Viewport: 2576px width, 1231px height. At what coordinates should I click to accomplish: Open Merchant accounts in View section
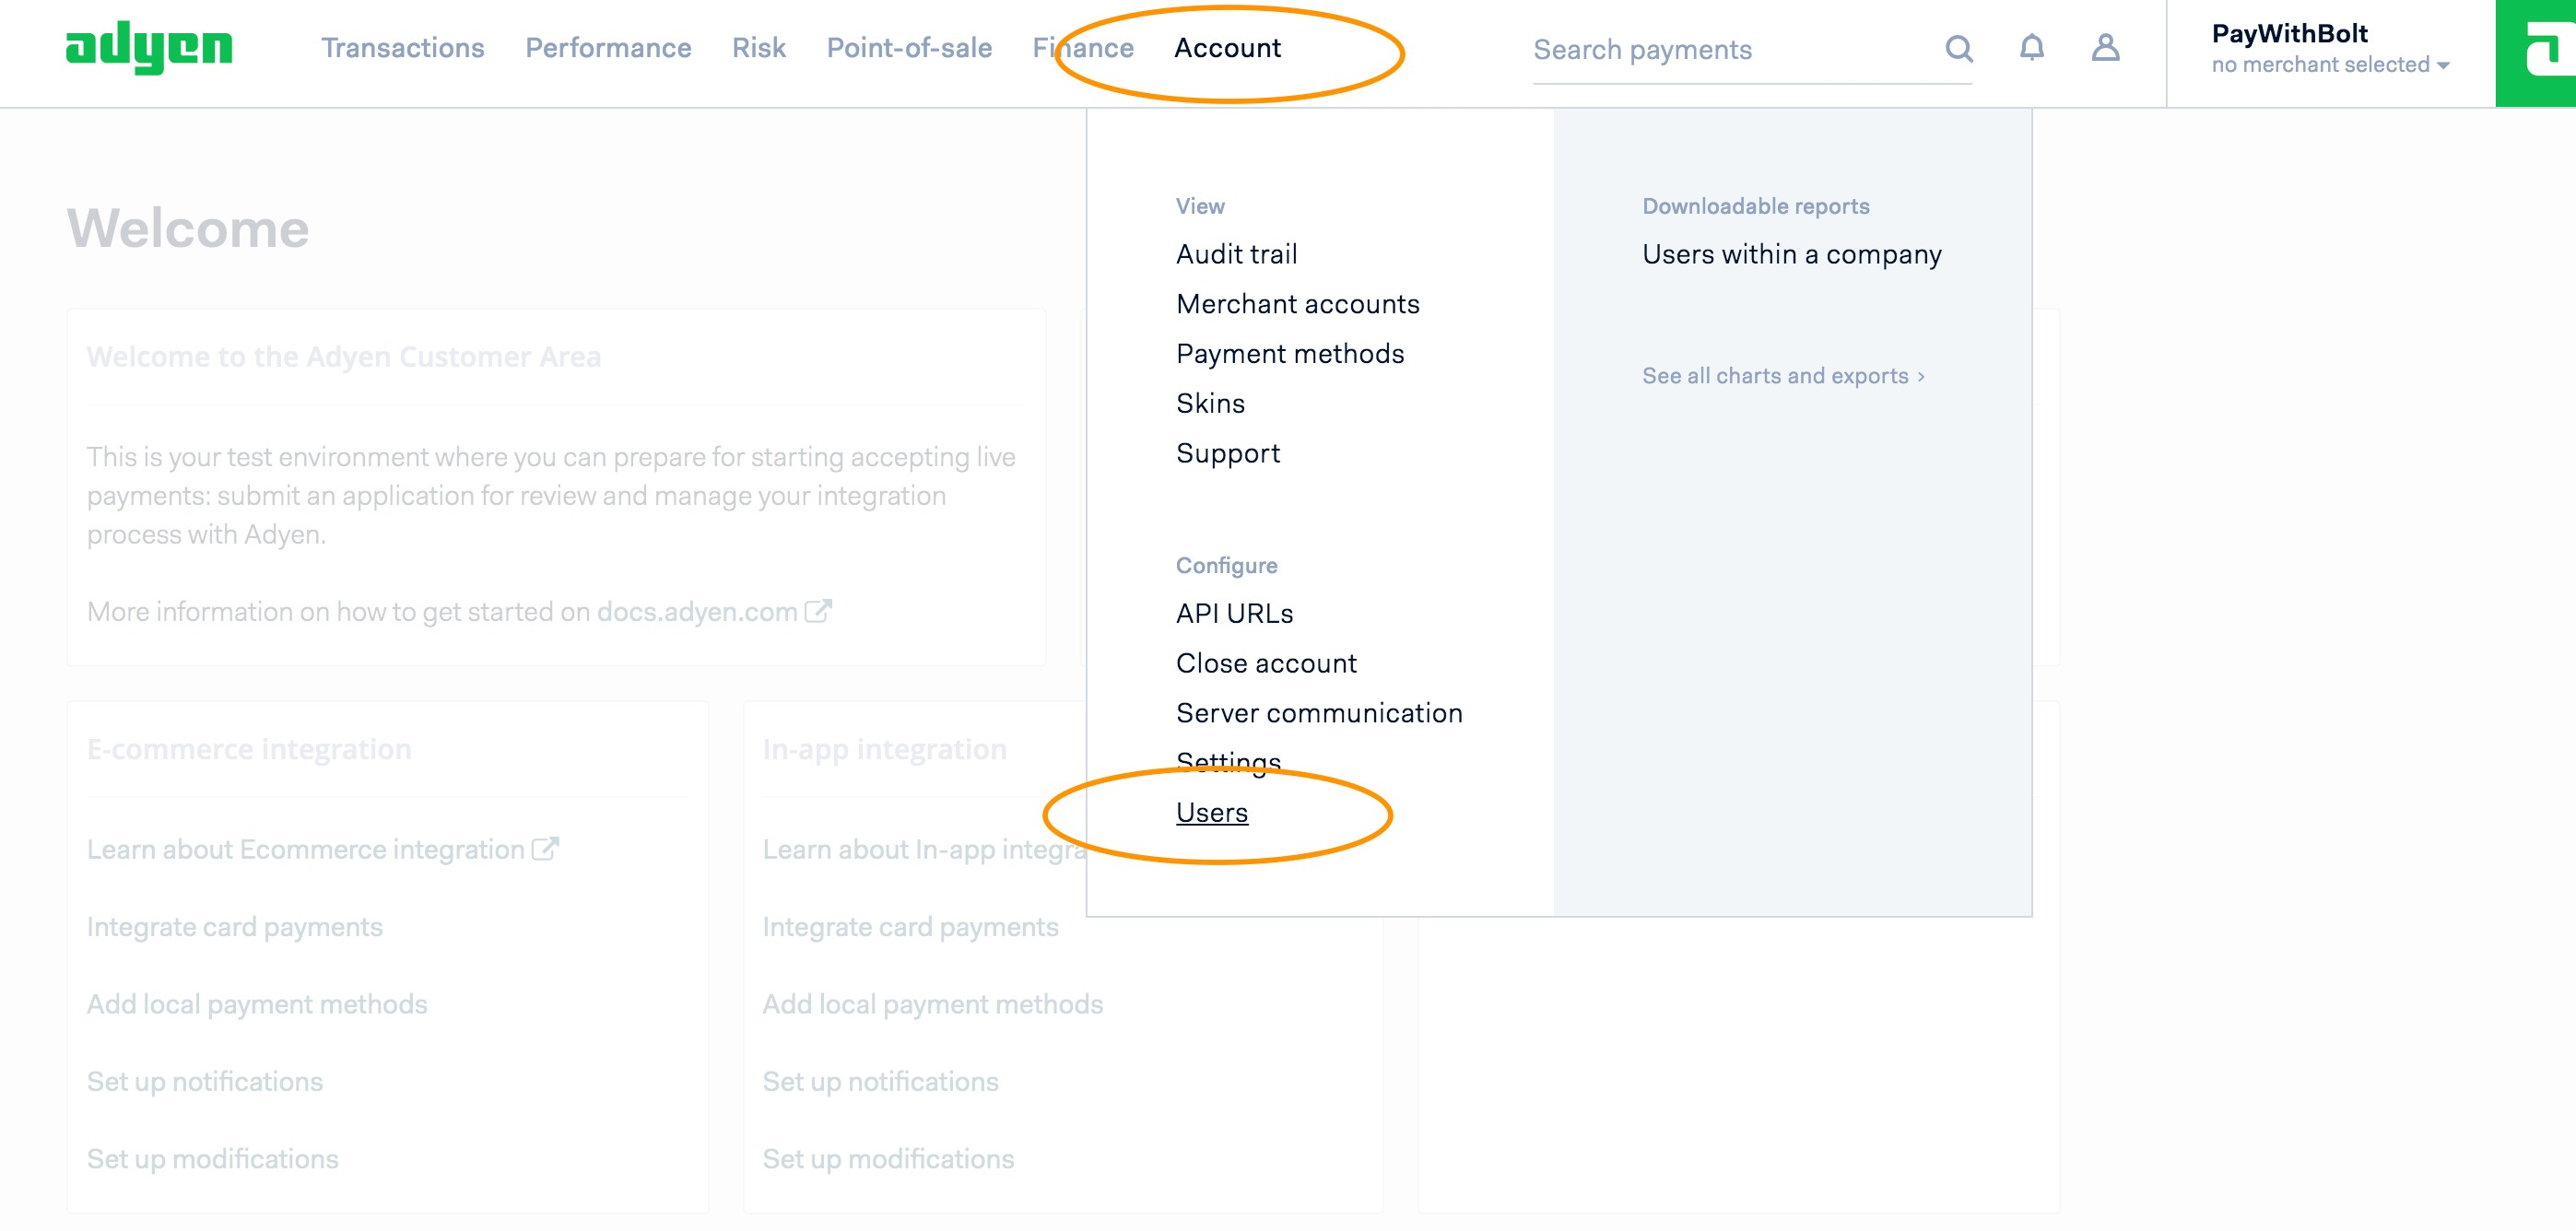(x=1297, y=304)
